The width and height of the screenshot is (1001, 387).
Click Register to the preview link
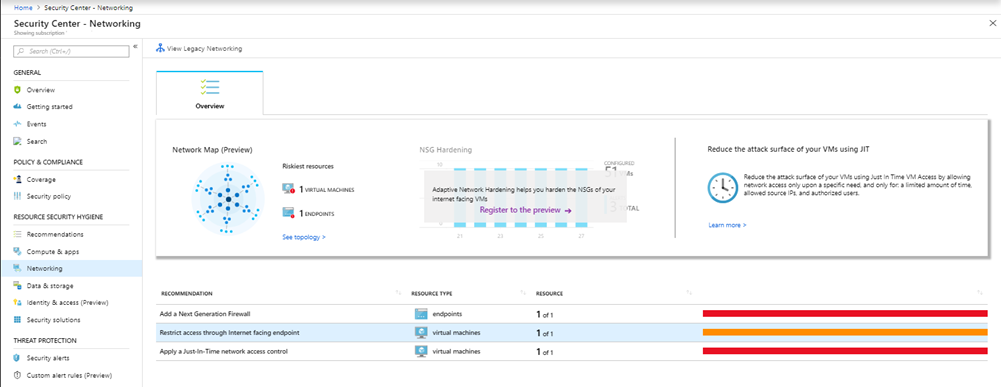(525, 209)
